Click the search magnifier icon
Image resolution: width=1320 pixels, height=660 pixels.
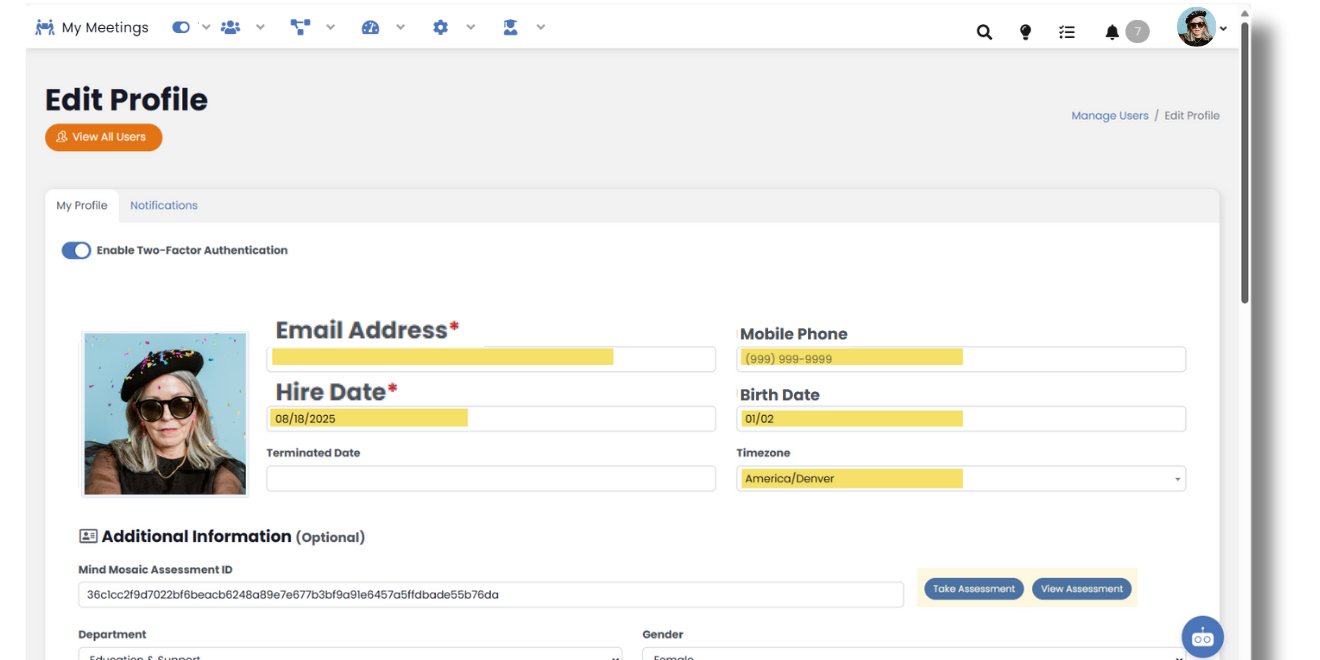pos(984,32)
